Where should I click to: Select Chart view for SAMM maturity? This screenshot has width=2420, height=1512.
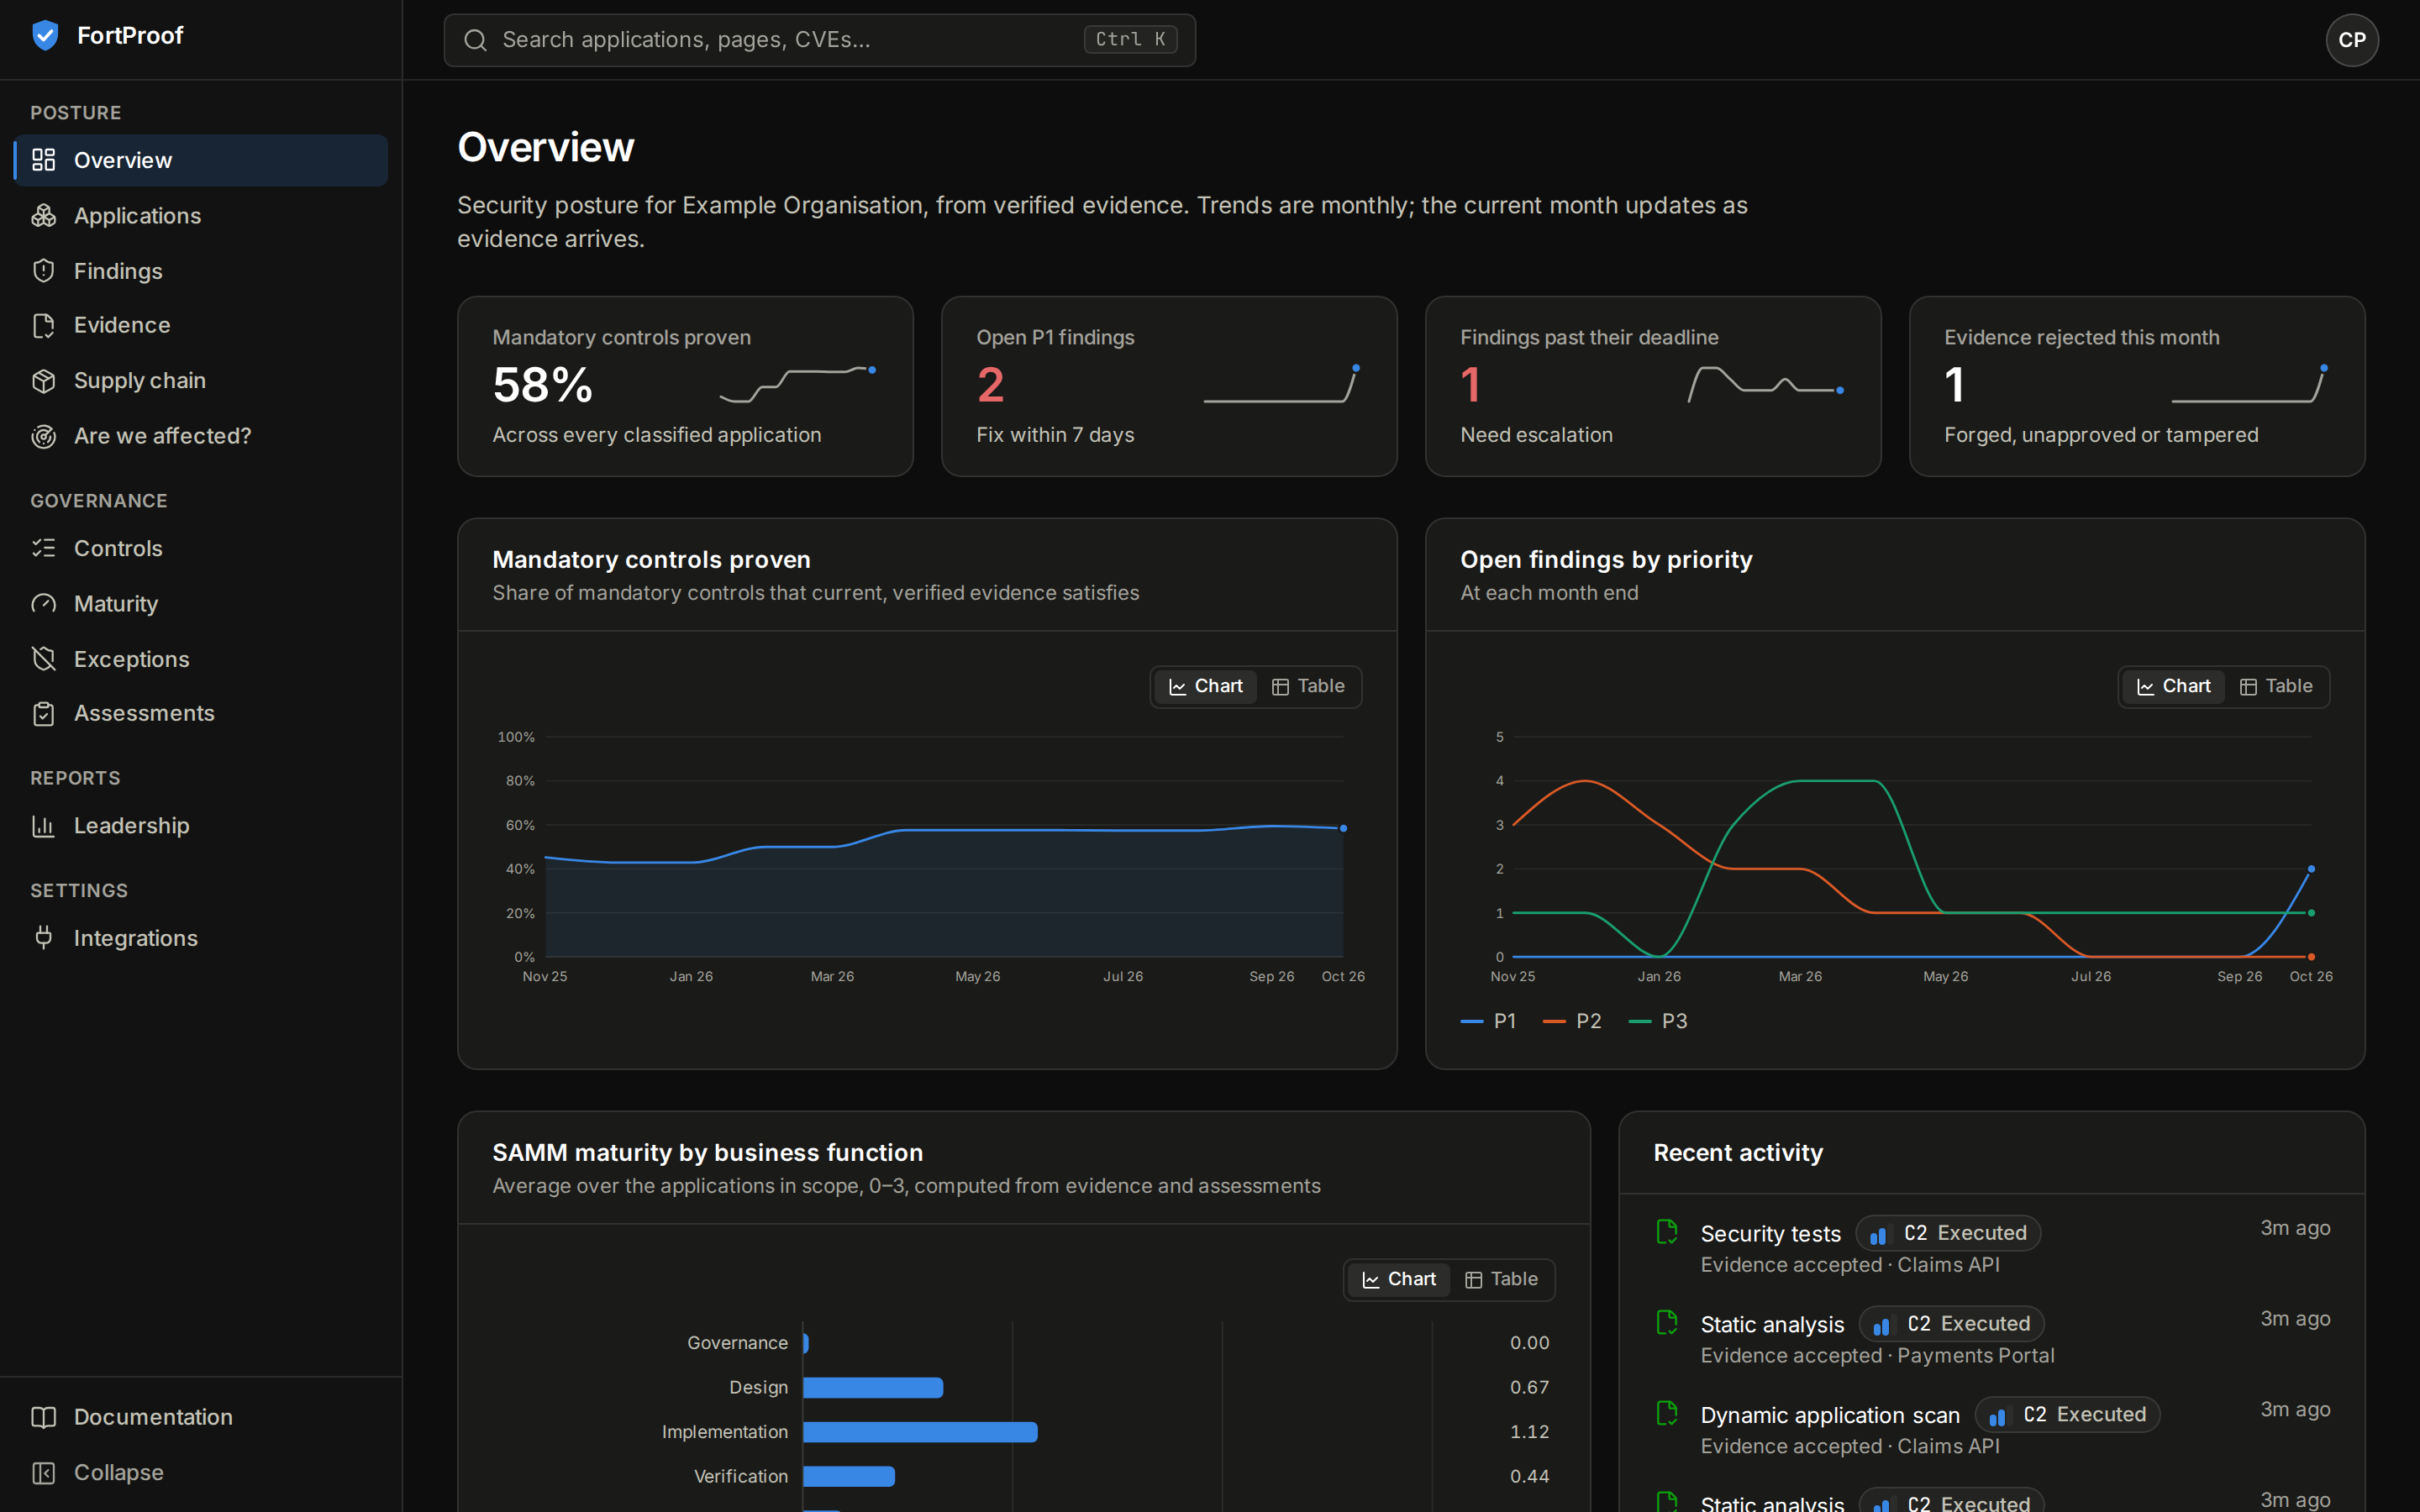[1398, 1279]
